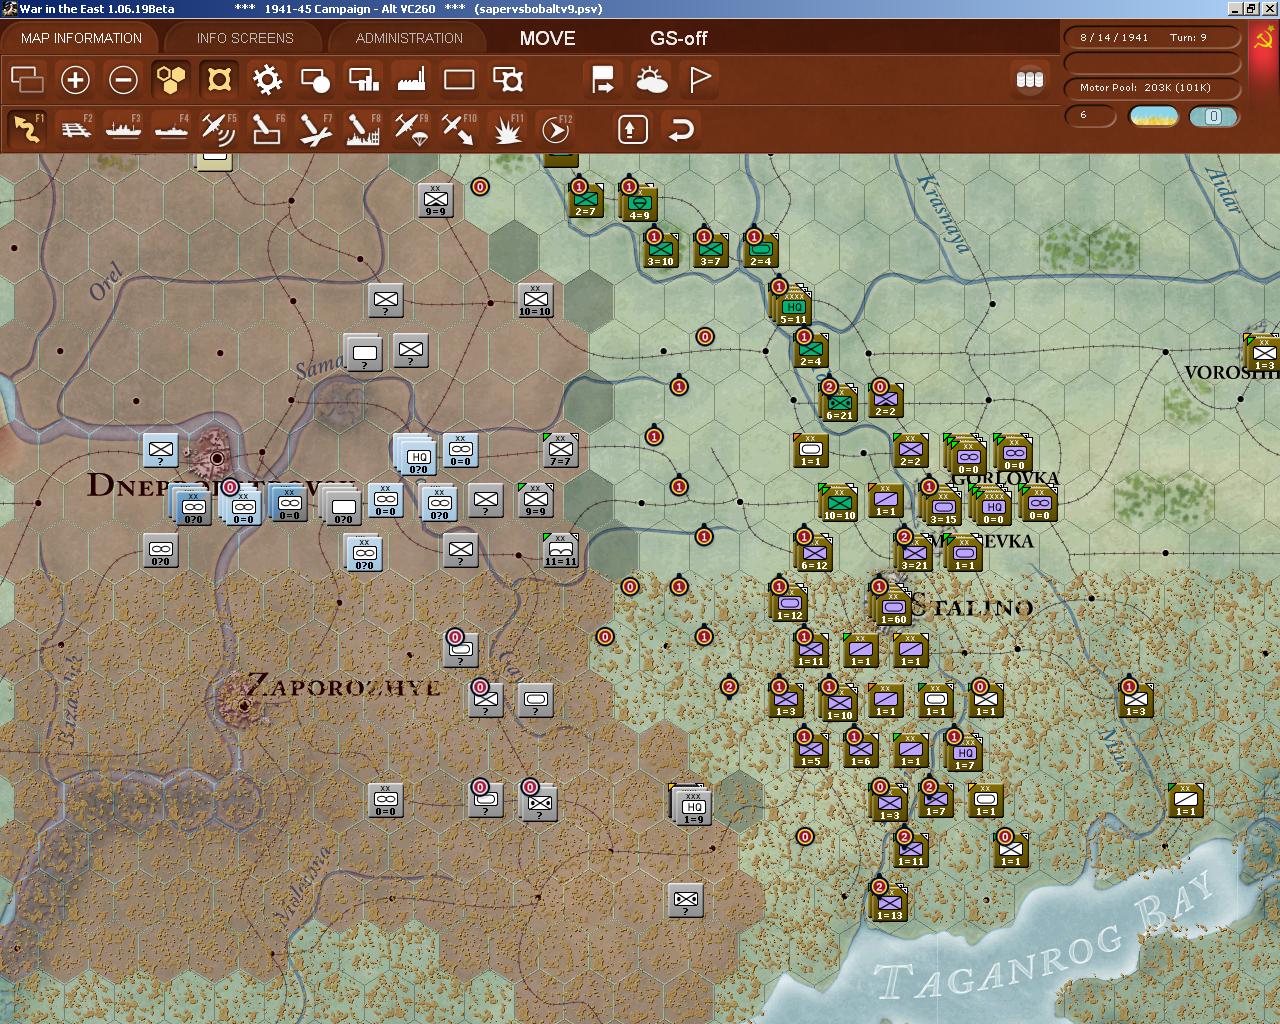
Task: Select the Soviet unit labeled 6=12
Action: tap(814, 553)
